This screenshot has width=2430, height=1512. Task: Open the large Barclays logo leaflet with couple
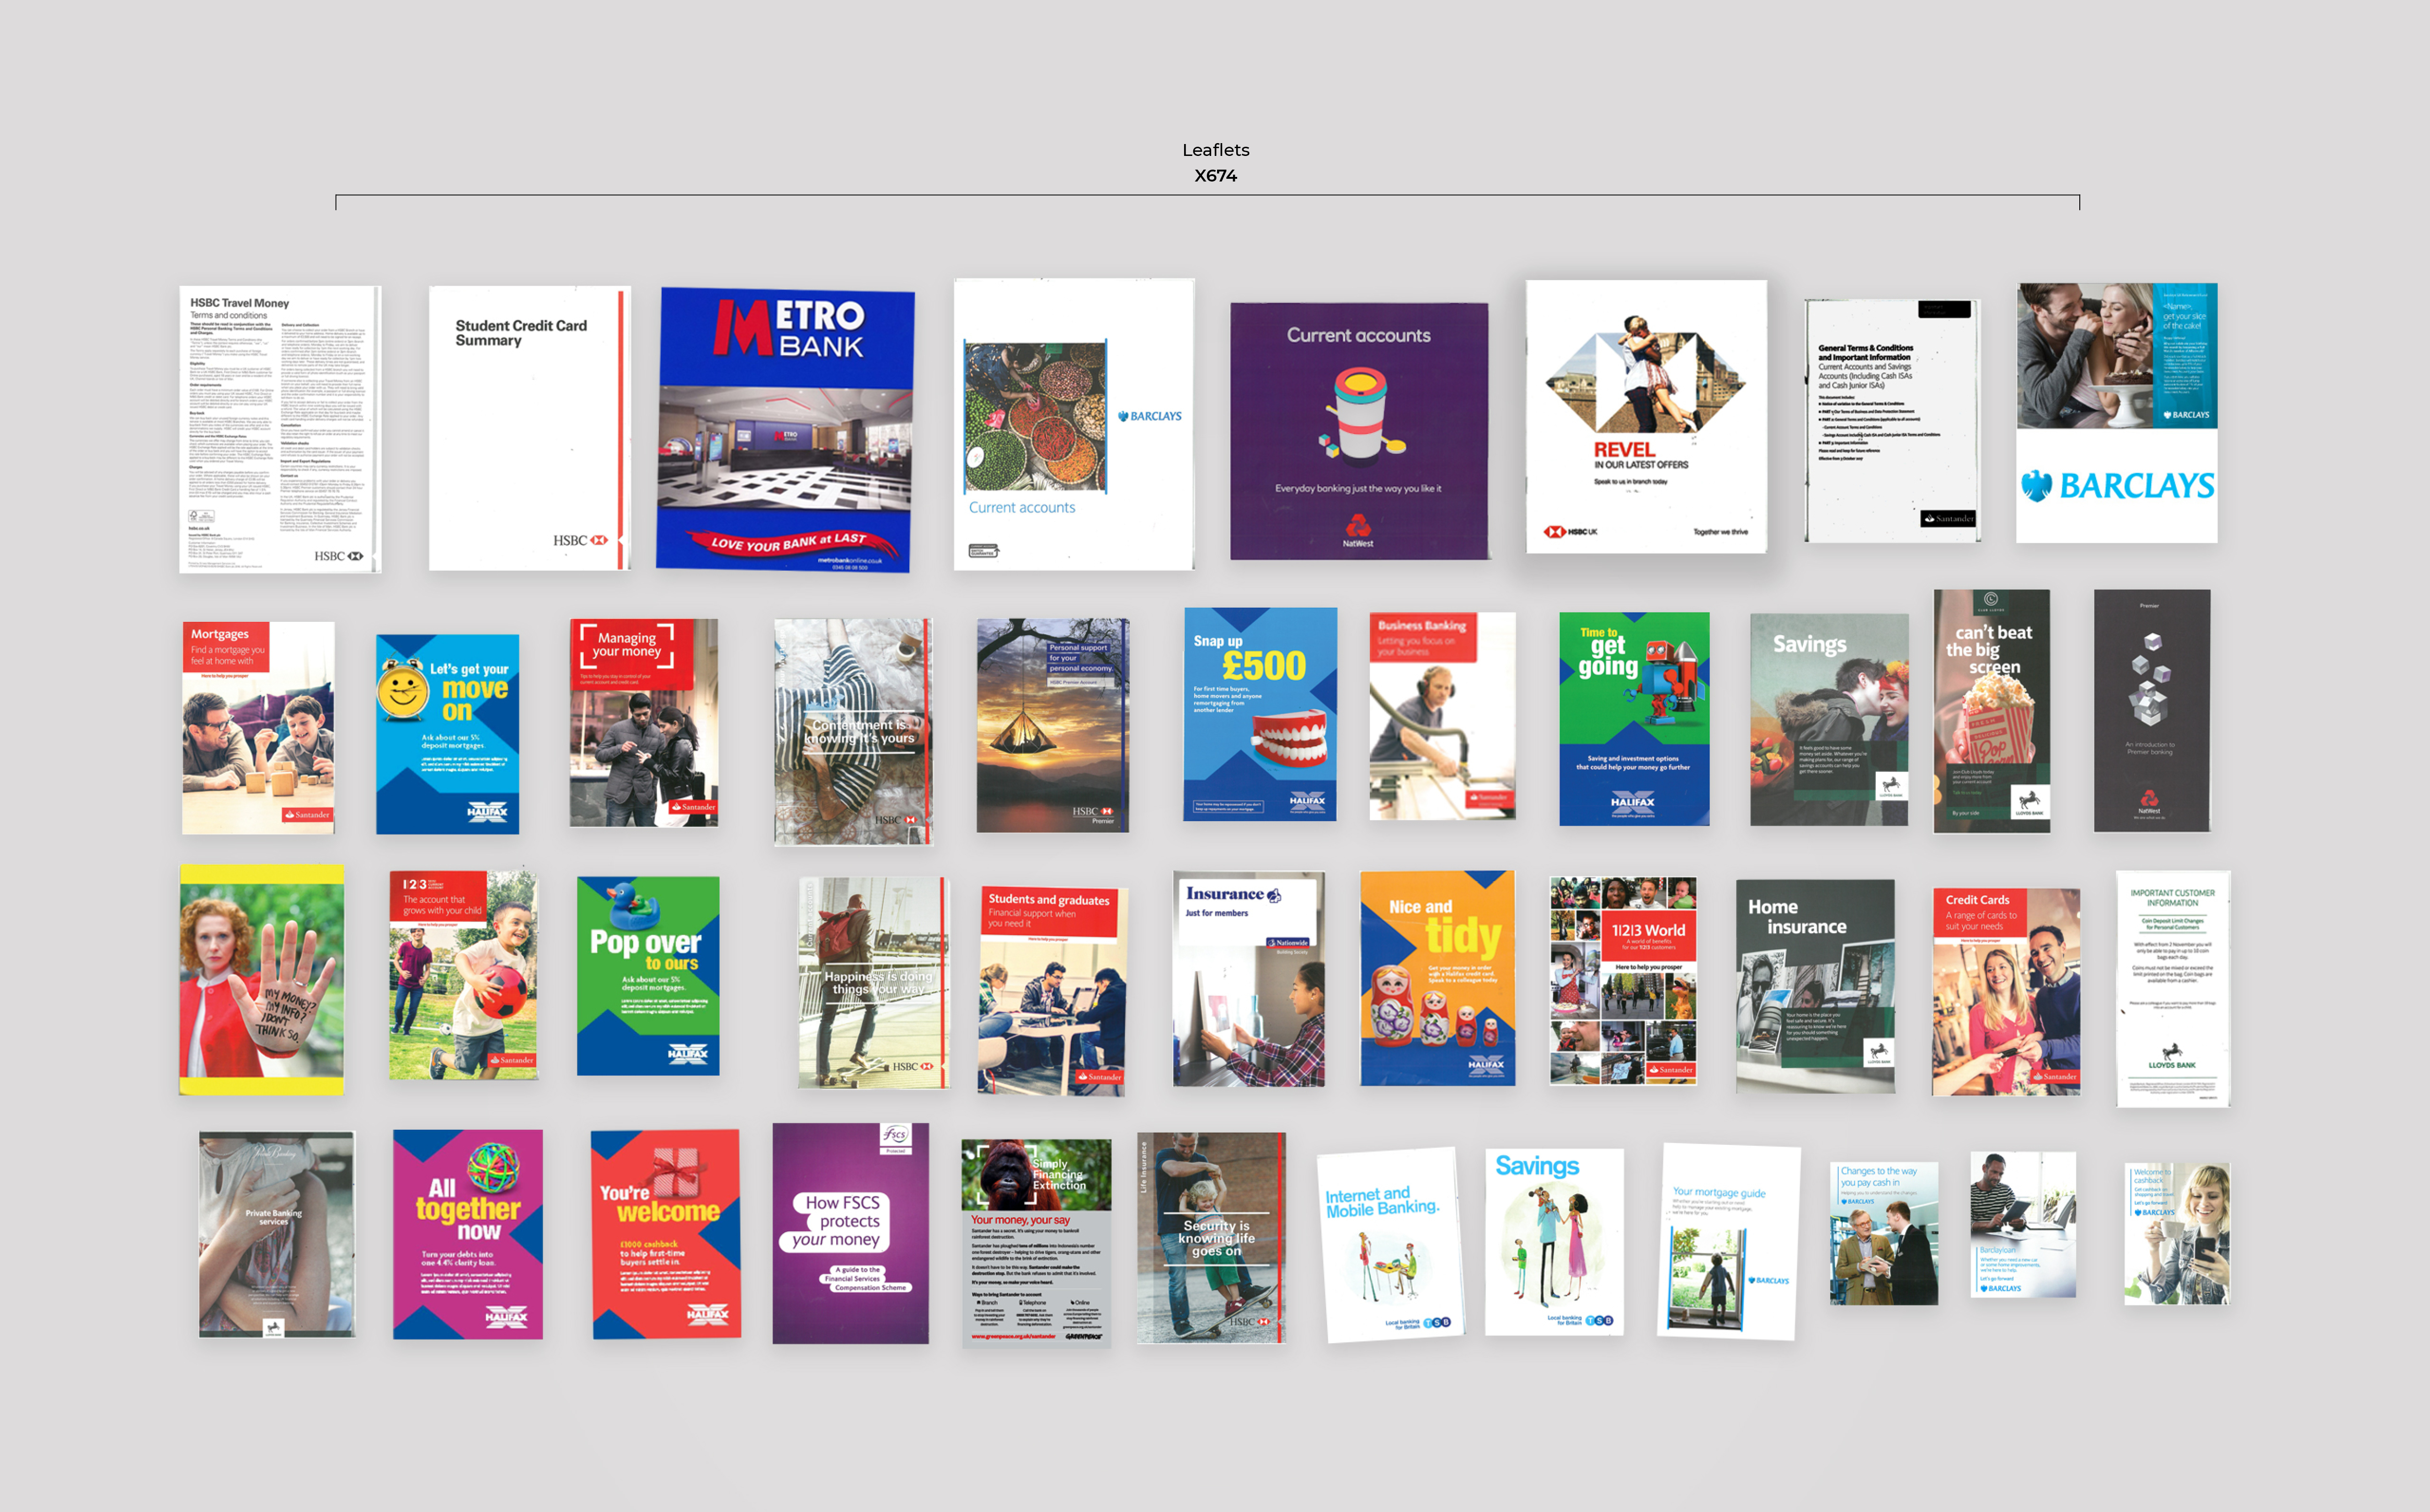tap(2116, 413)
